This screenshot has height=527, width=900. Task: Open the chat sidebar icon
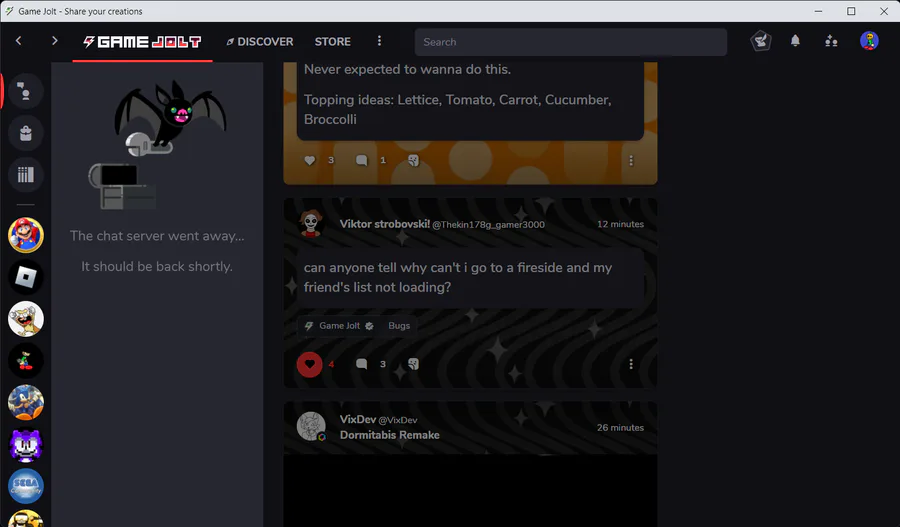(26, 91)
